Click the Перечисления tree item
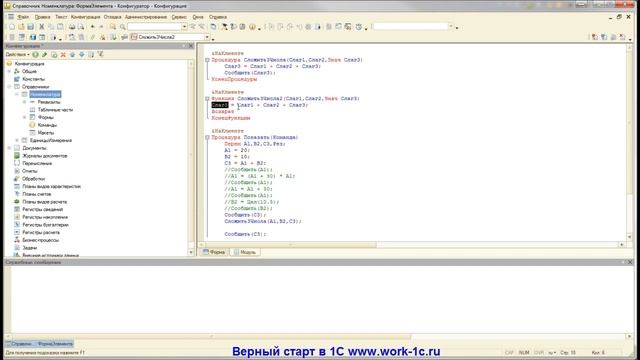Screen dimensions: 640x360 (37, 163)
